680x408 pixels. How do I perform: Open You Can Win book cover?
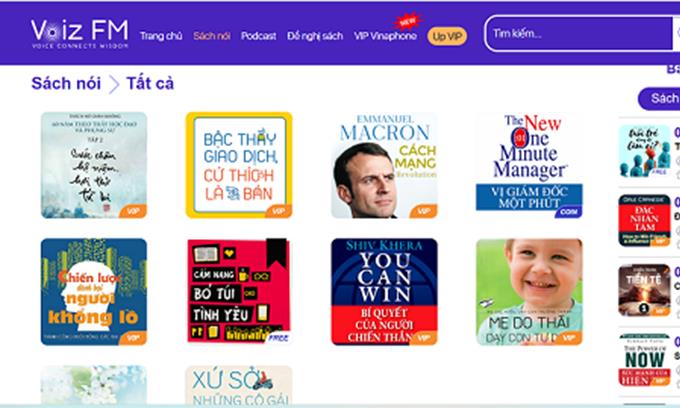384,292
